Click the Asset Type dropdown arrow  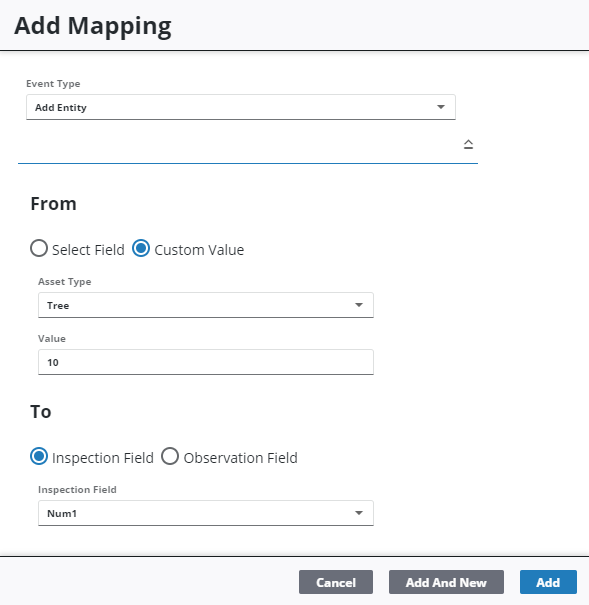point(359,305)
